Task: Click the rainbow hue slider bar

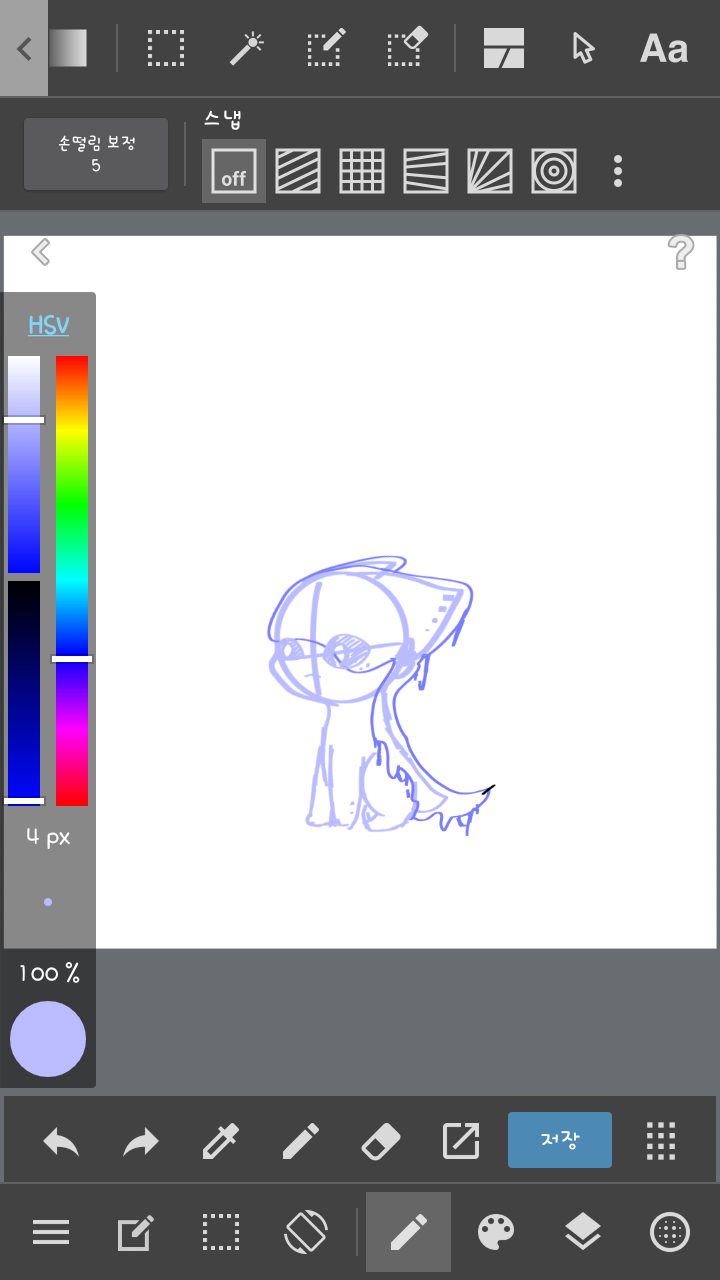Action: coord(72,580)
